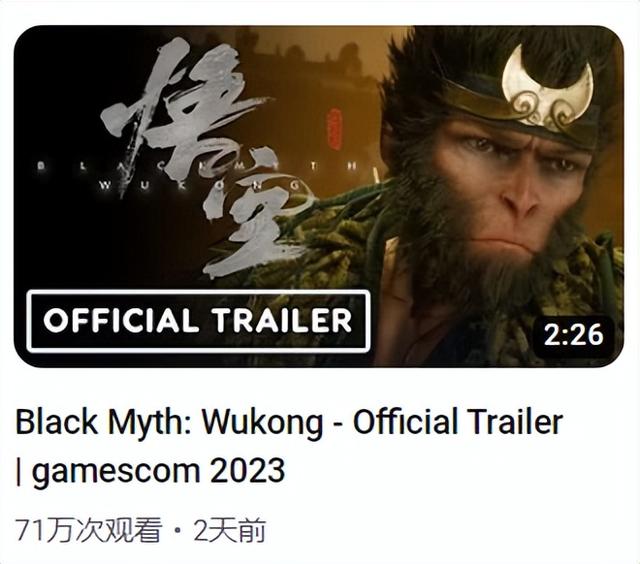Click the word TRAILER inside the banner
This screenshot has height=564, width=640.
click(282, 321)
